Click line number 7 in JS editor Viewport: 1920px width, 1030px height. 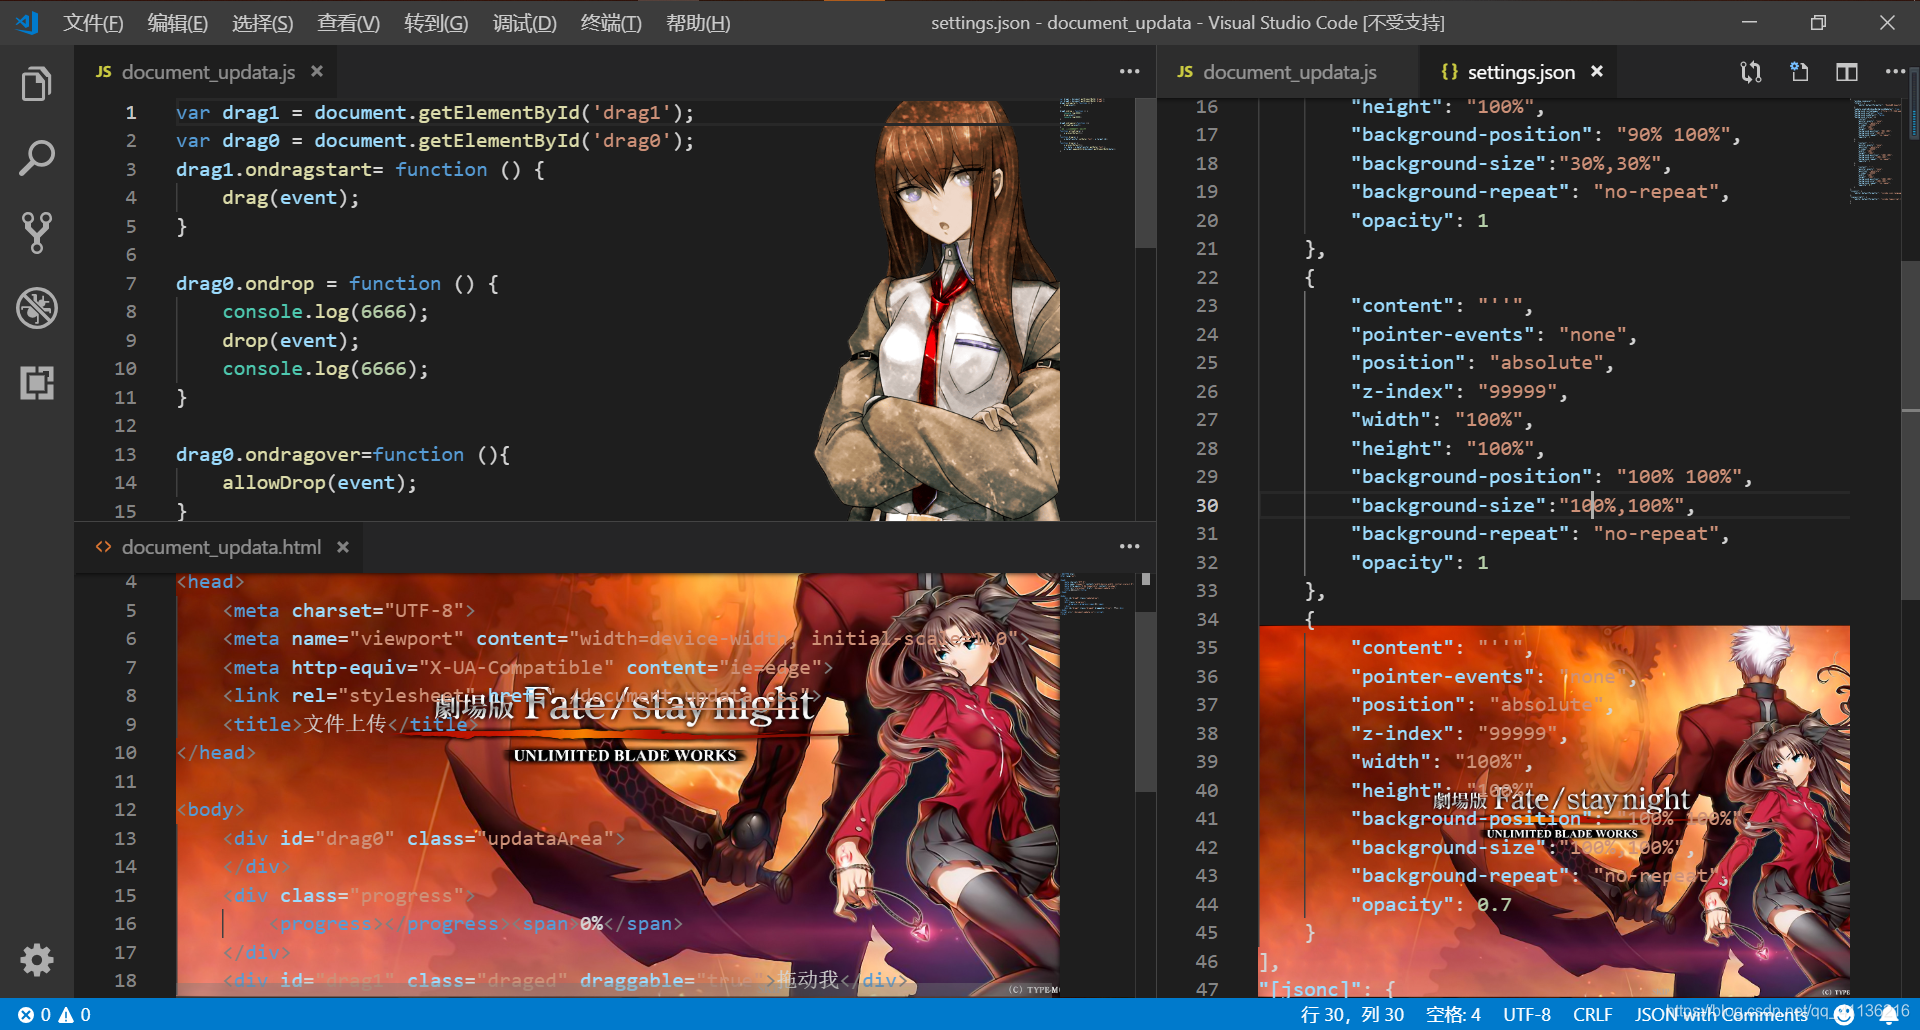click(x=131, y=283)
